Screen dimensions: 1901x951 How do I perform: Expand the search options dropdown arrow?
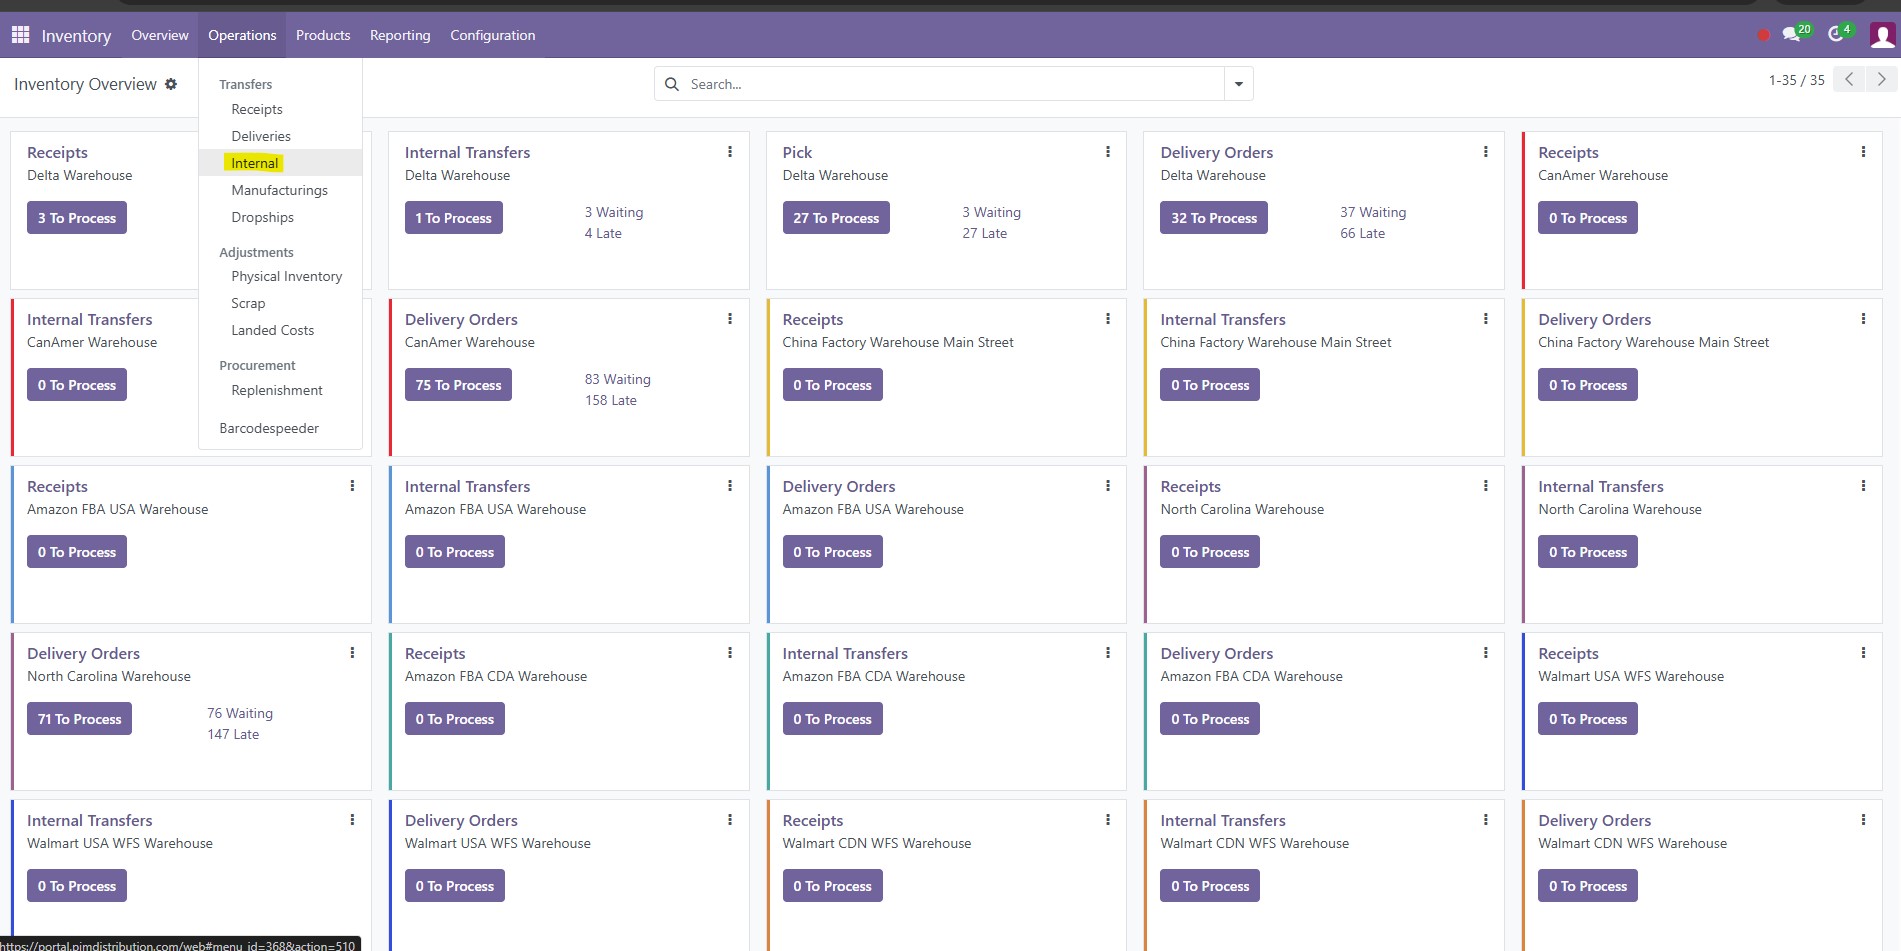pos(1238,84)
